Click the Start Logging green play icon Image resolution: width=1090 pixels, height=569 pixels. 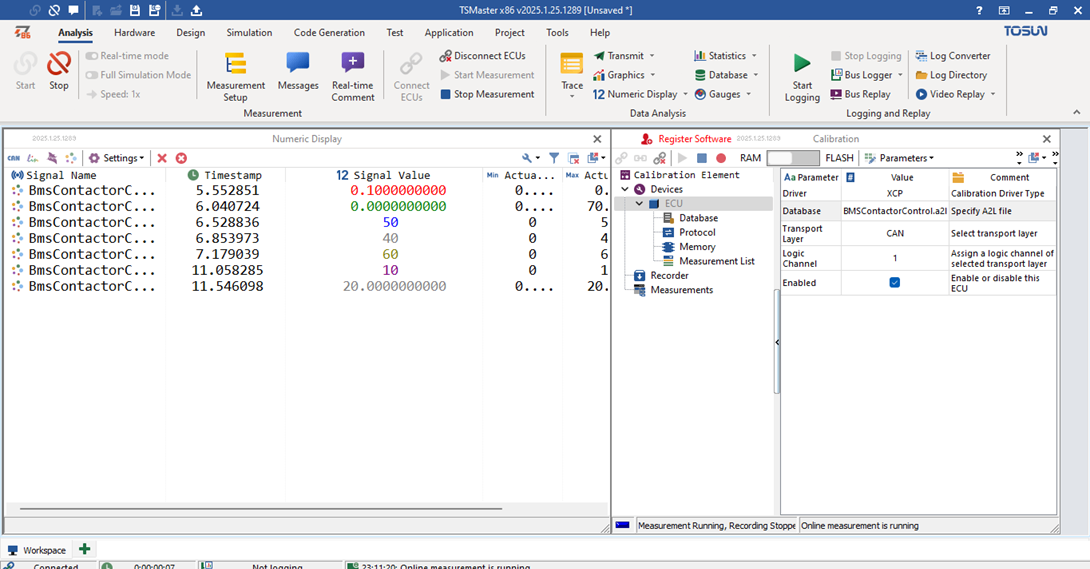click(x=802, y=63)
